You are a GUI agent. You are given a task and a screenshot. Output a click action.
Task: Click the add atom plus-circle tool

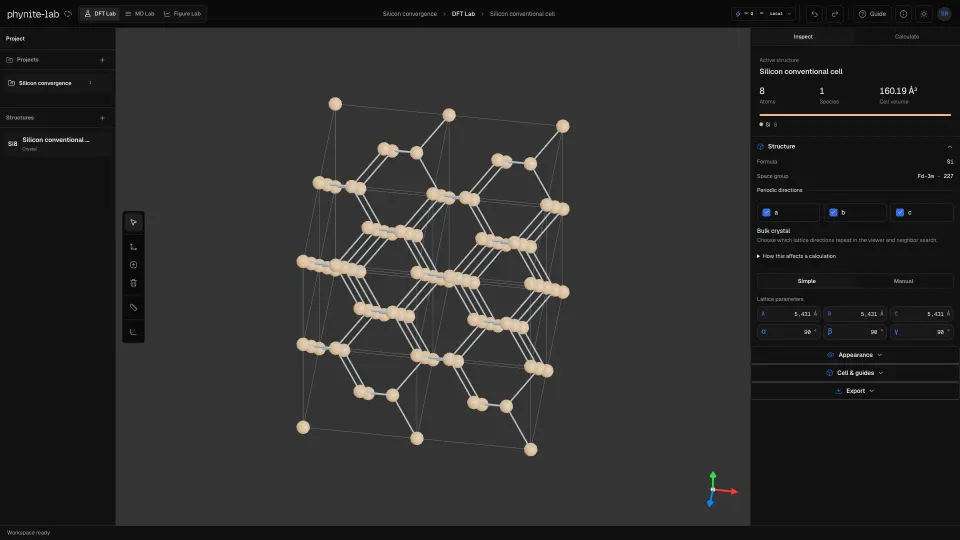point(133,265)
